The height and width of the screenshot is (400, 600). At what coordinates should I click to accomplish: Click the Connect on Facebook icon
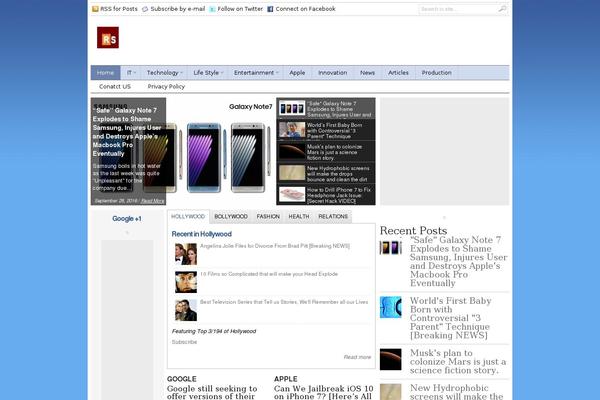pyautogui.click(x=270, y=9)
